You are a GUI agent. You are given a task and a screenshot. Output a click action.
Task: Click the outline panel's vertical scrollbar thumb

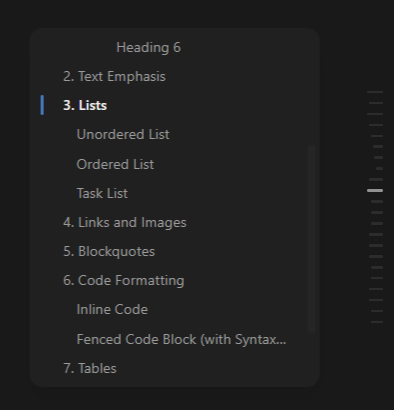point(311,239)
